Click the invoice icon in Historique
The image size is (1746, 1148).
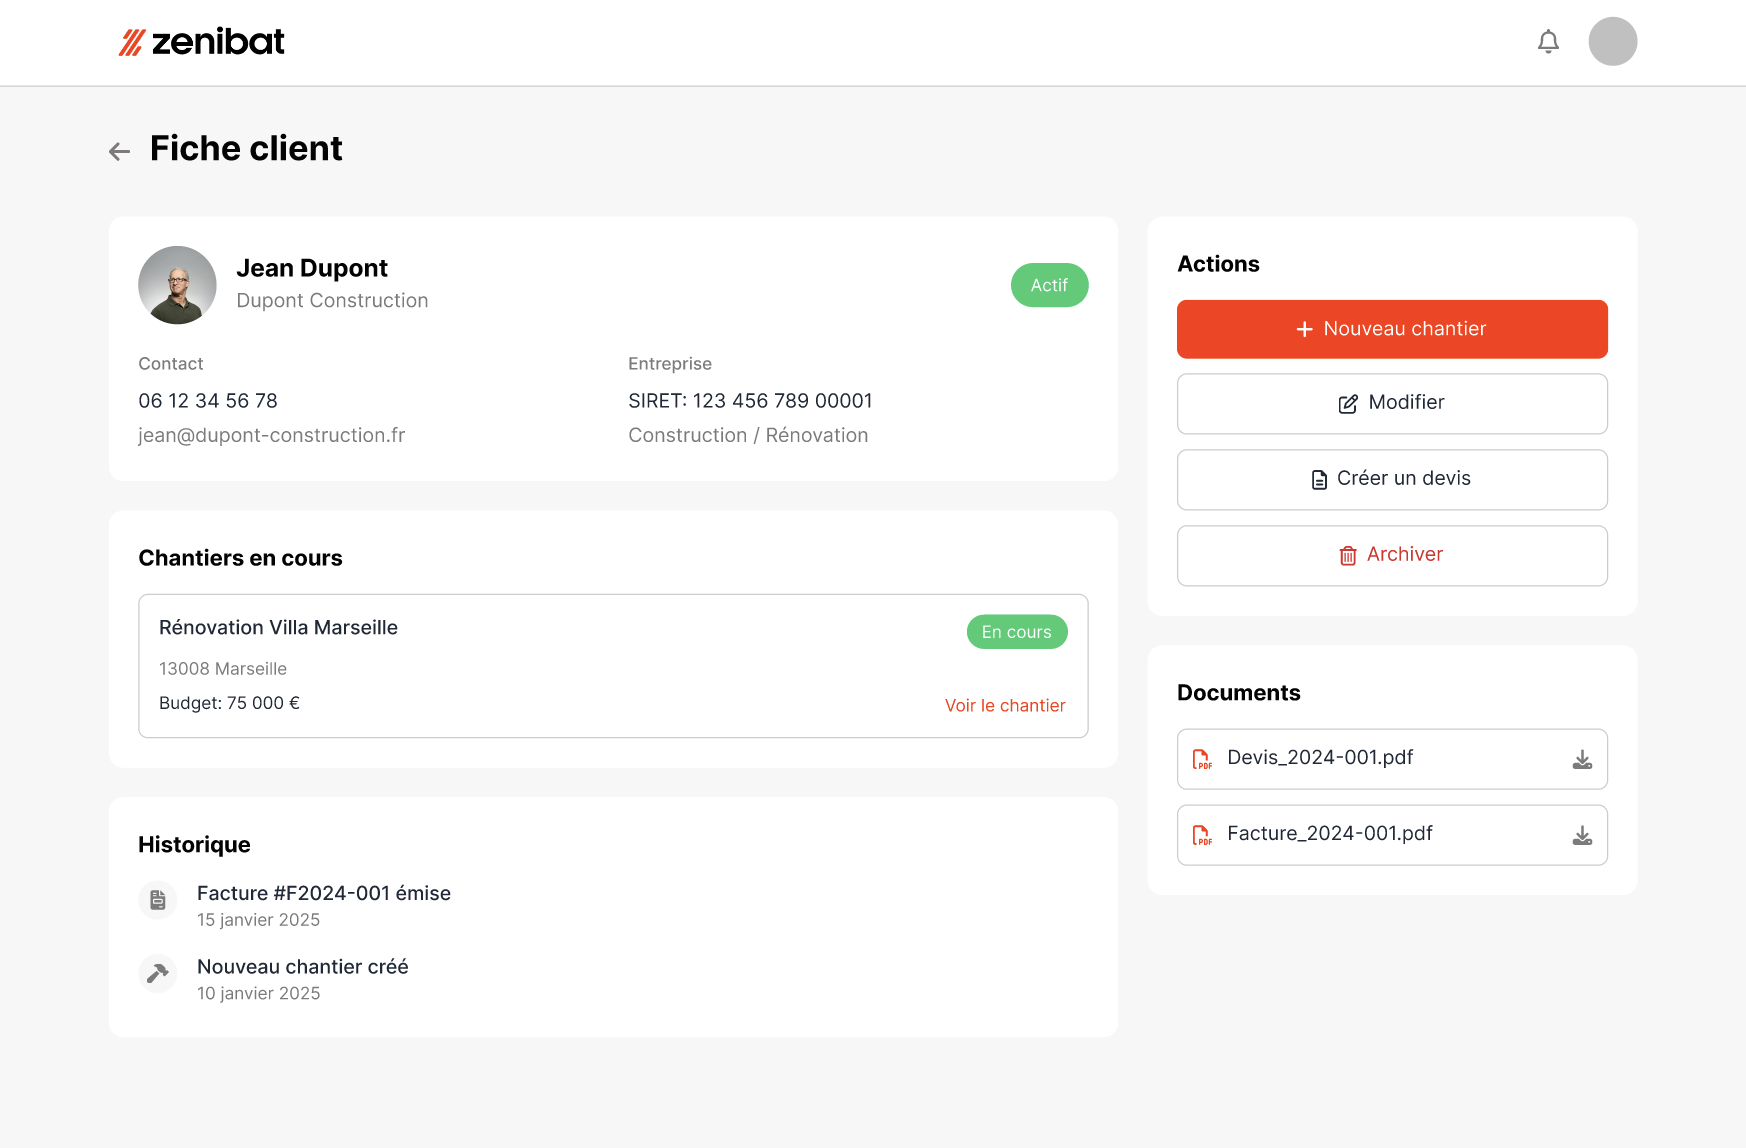(158, 901)
